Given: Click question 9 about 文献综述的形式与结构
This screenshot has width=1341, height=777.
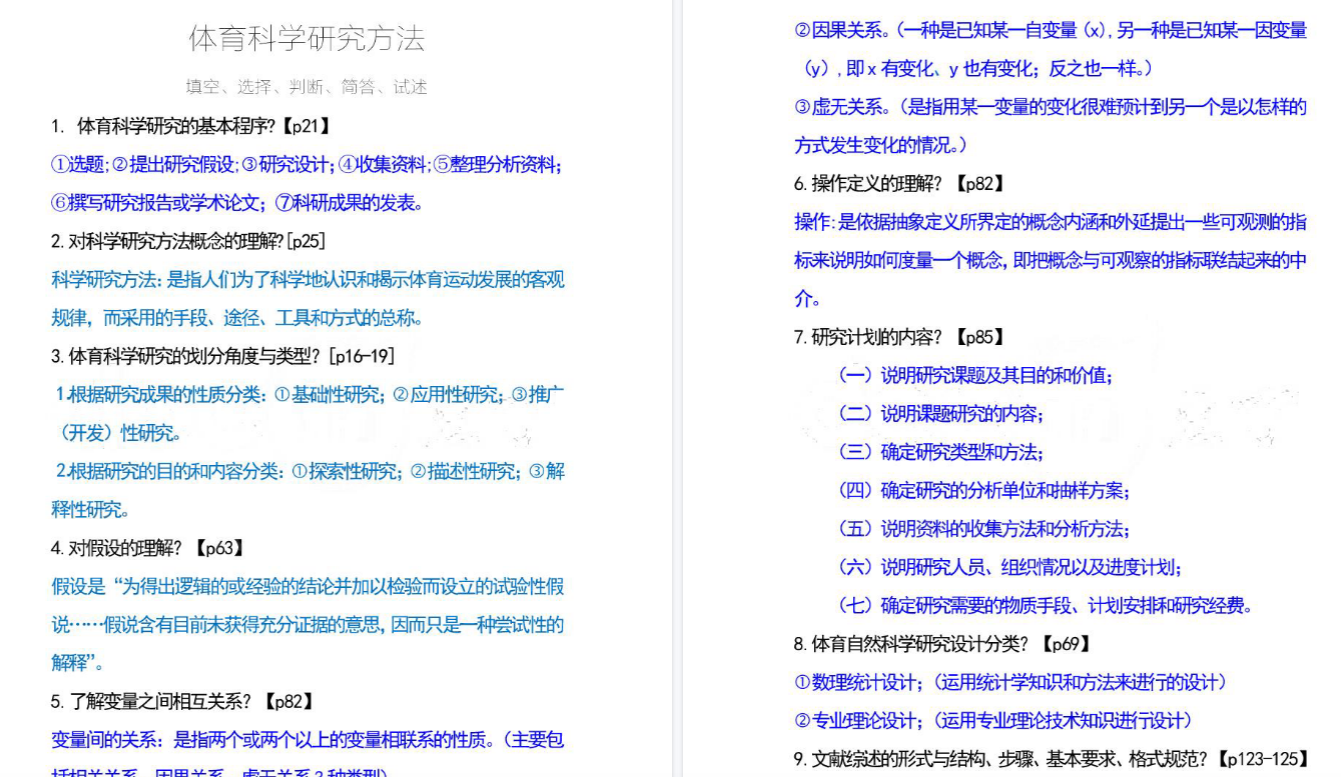Looking at the screenshot, I should pos(1051,759).
